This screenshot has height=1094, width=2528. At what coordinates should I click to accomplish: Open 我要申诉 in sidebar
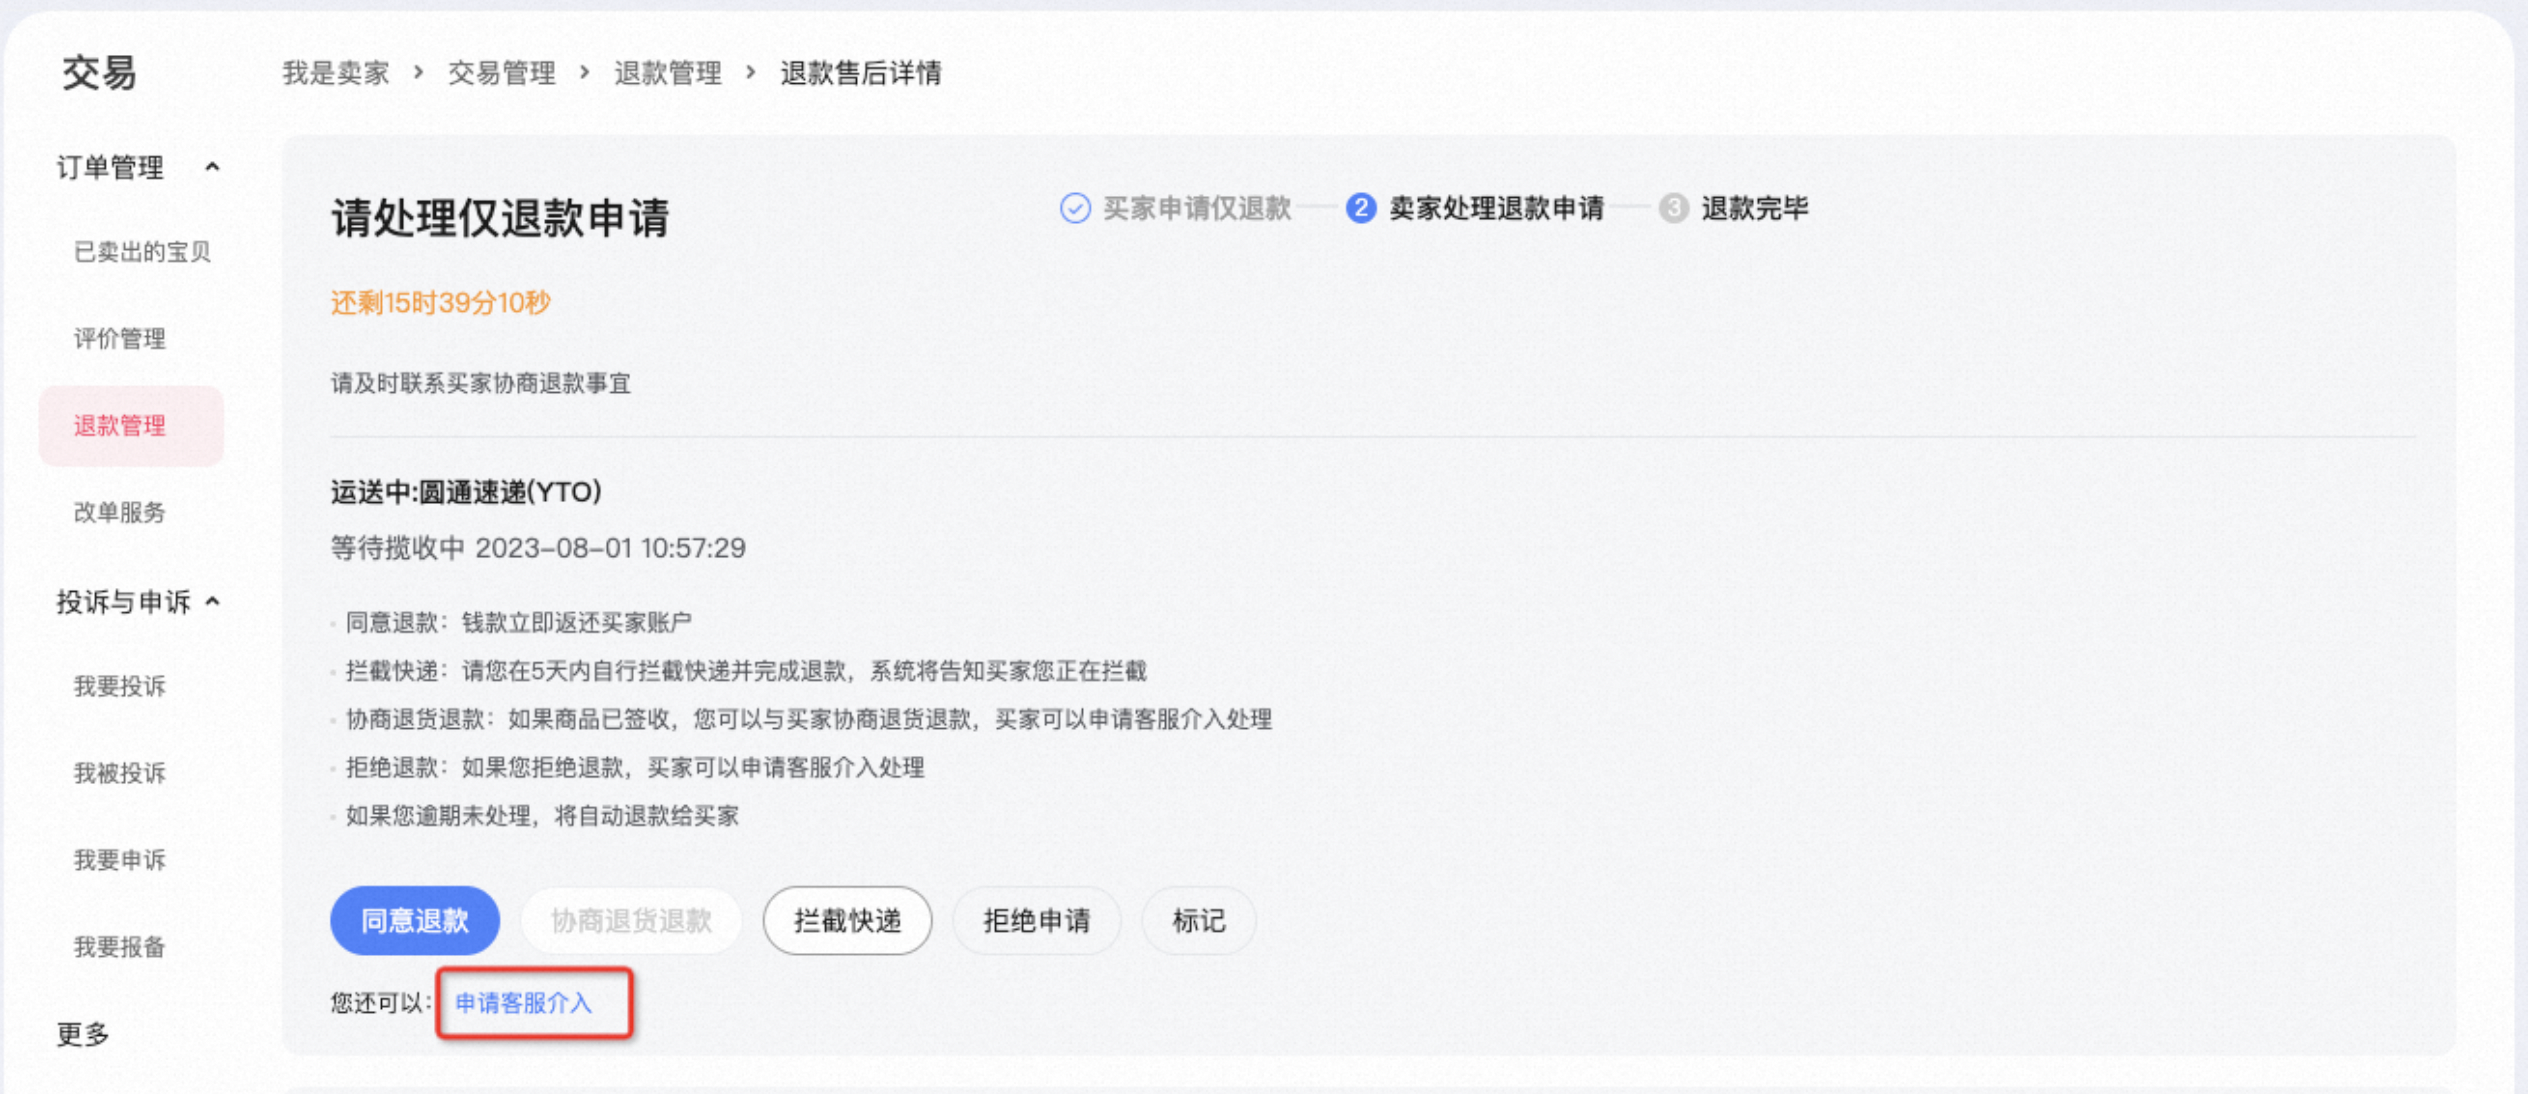120,860
